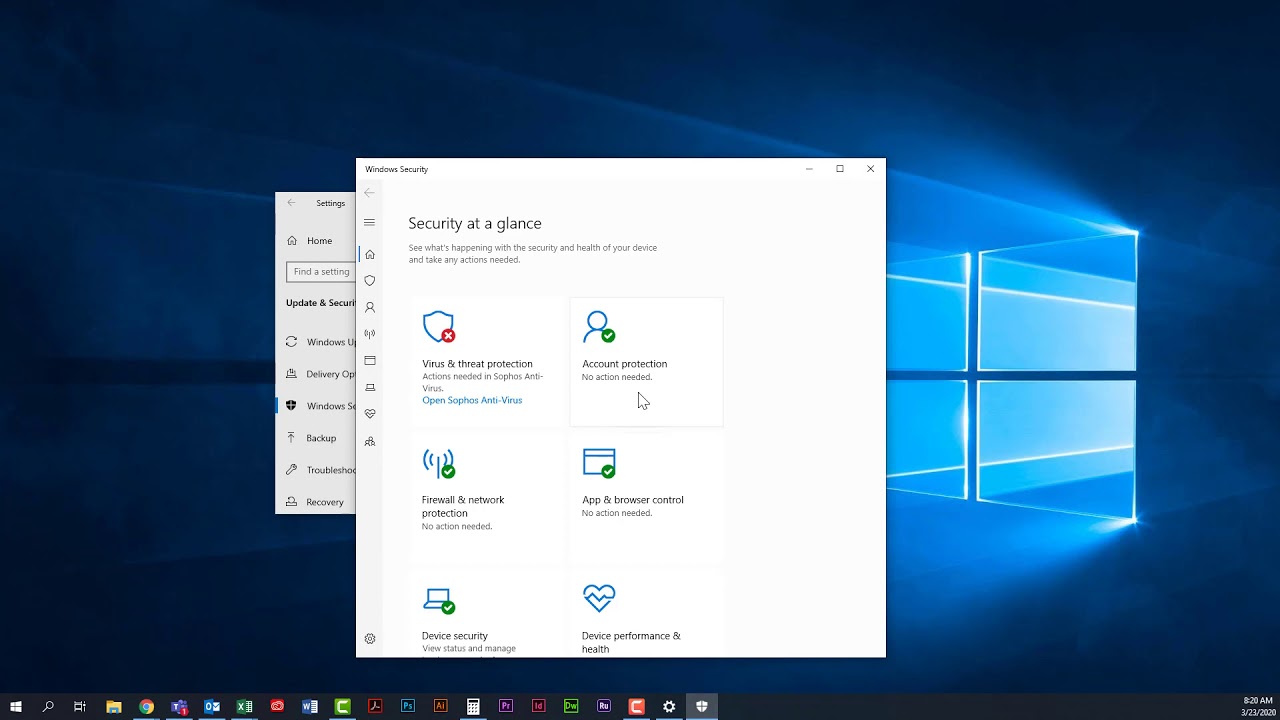Open Outlook from taskbar
The height and width of the screenshot is (720, 1280).
(212, 706)
